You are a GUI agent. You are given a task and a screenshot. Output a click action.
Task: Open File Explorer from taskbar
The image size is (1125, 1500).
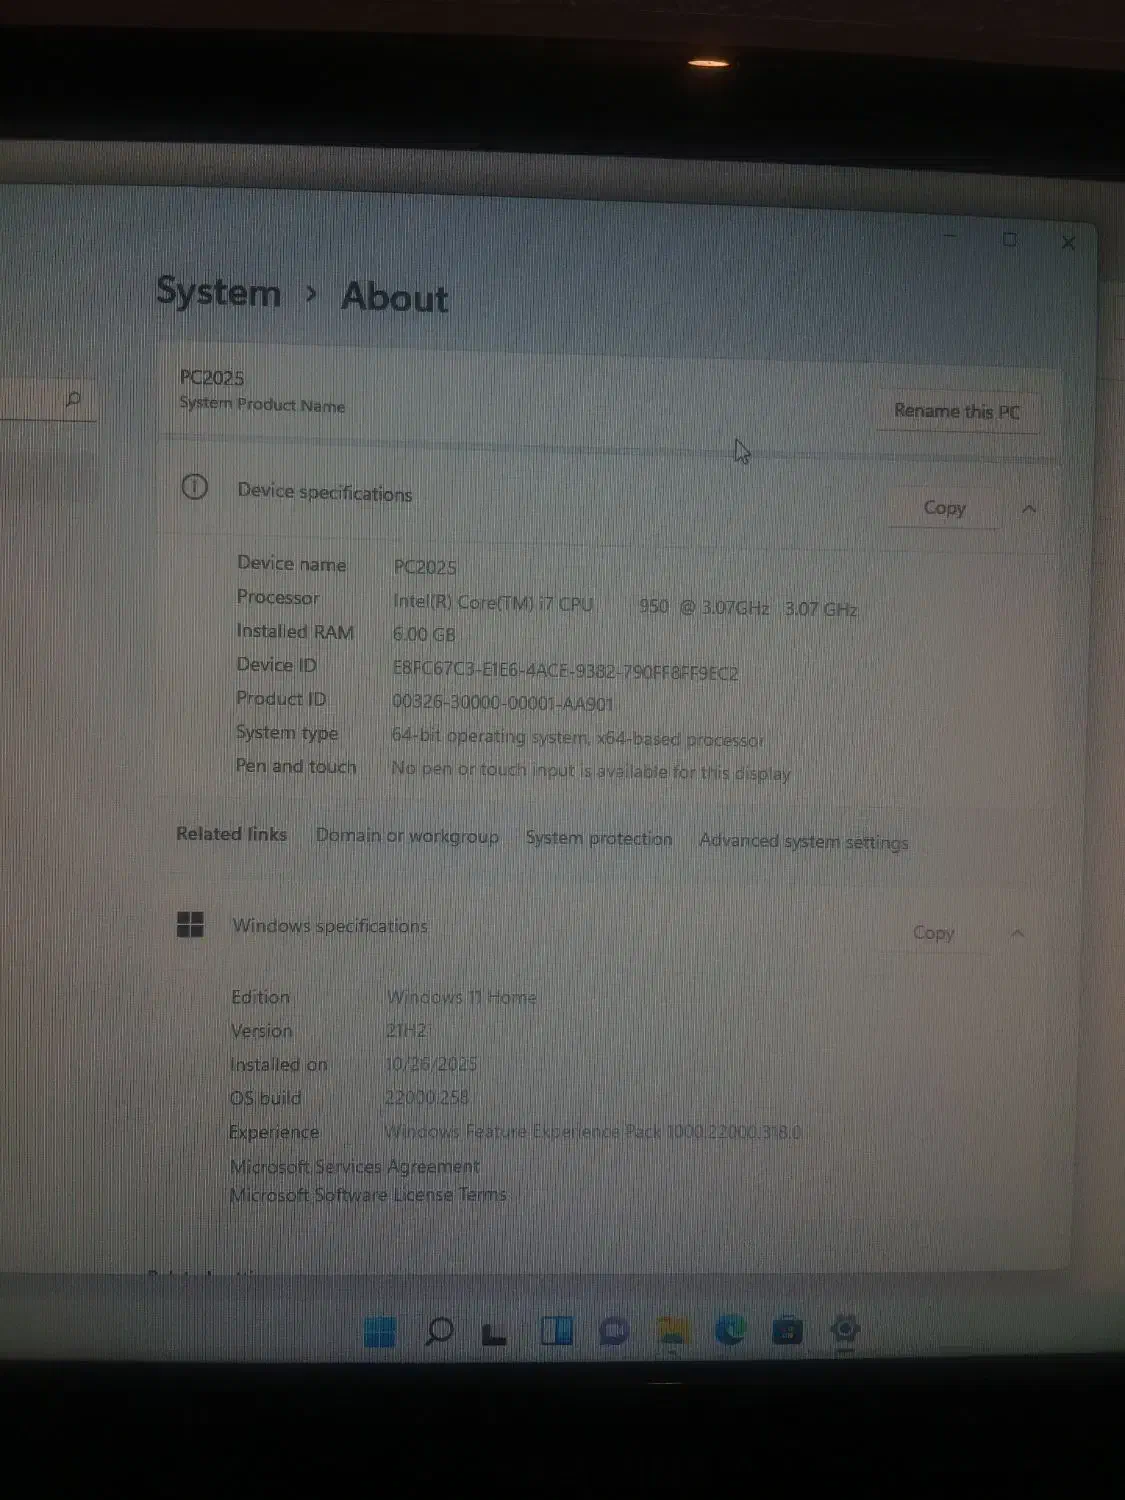click(672, 1331)
